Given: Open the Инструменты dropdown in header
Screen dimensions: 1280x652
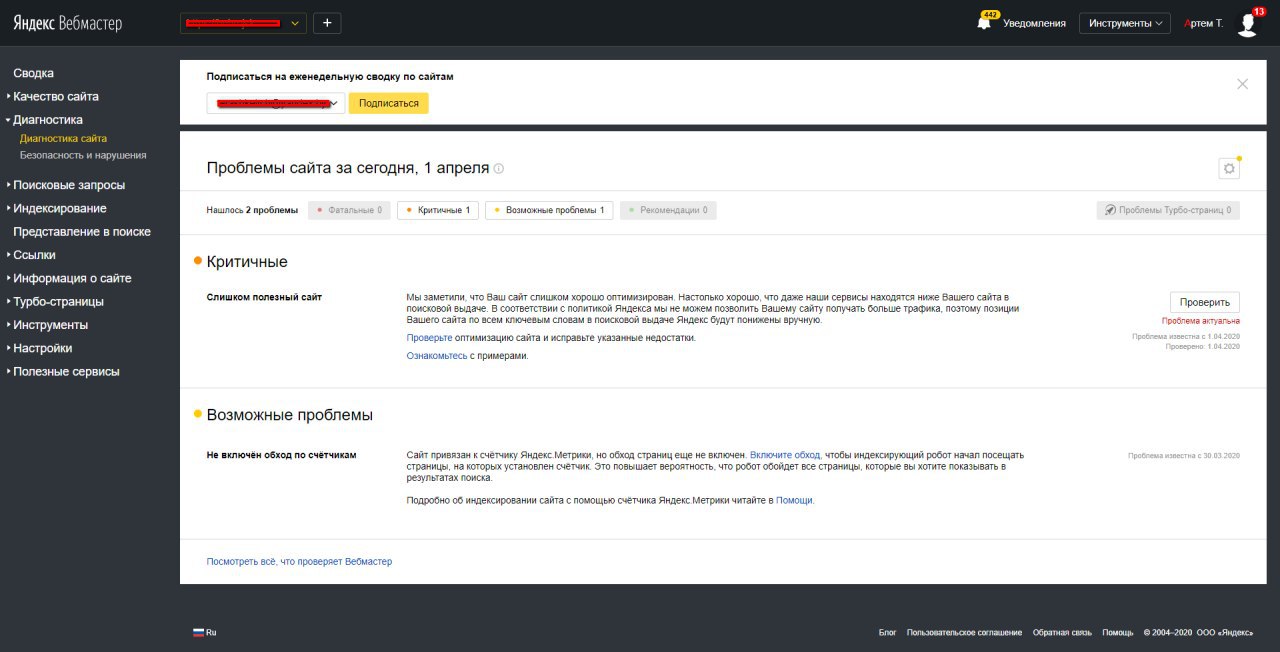Looking at the screenshot, I should click(x=1125, y=23).
